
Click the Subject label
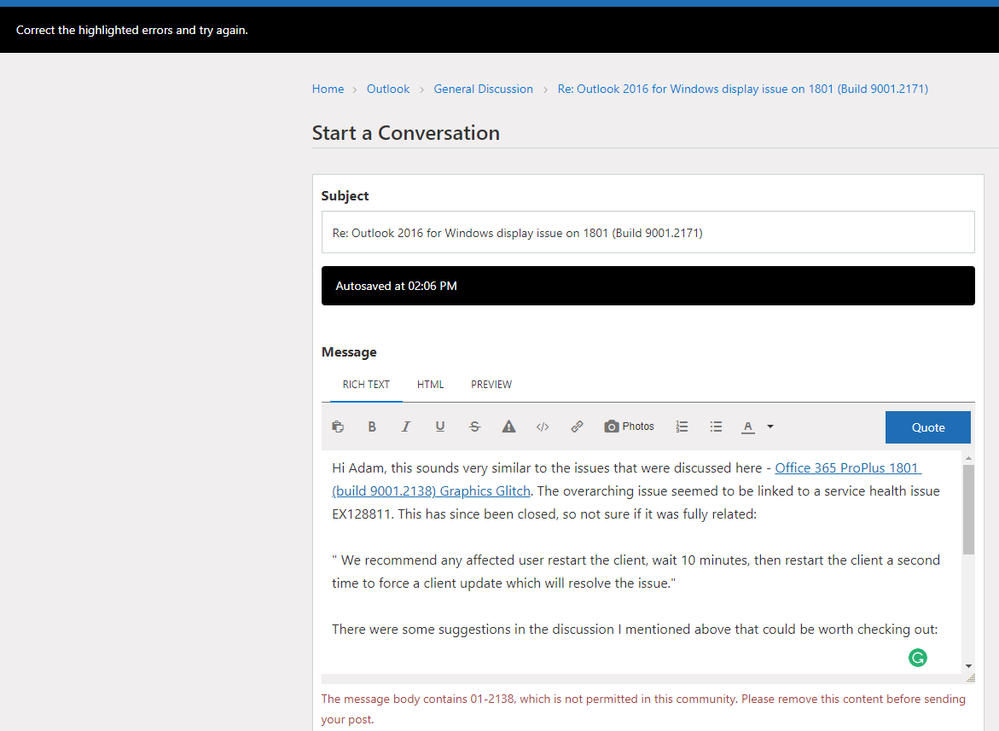345,196
